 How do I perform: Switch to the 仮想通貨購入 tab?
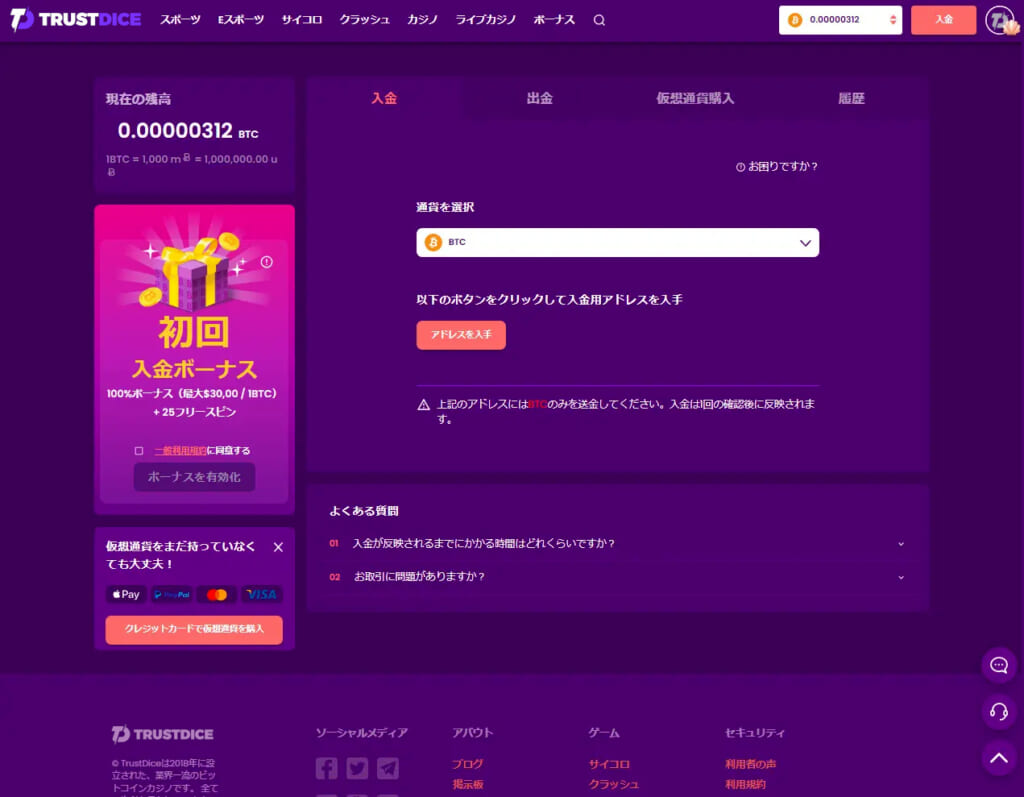click(696, 99)
